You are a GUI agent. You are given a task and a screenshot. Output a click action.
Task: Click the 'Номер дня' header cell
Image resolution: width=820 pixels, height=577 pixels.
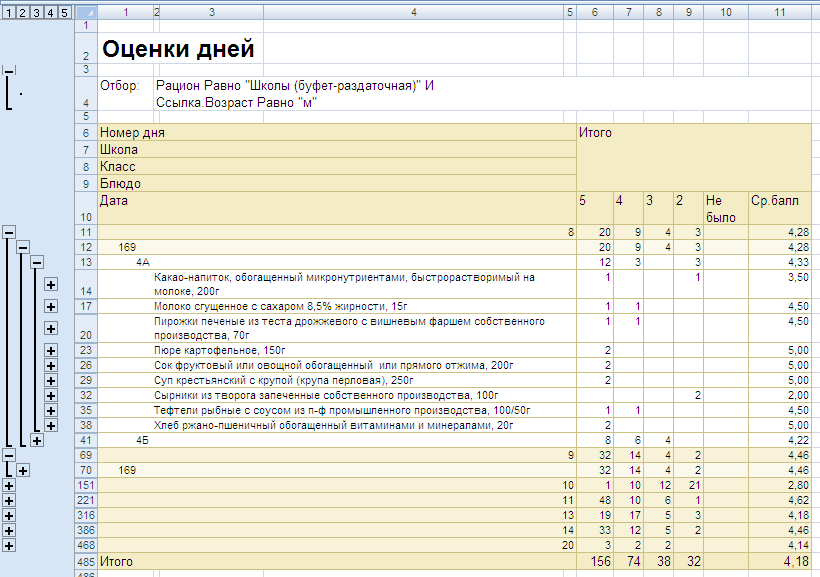(x=337, y=133)
